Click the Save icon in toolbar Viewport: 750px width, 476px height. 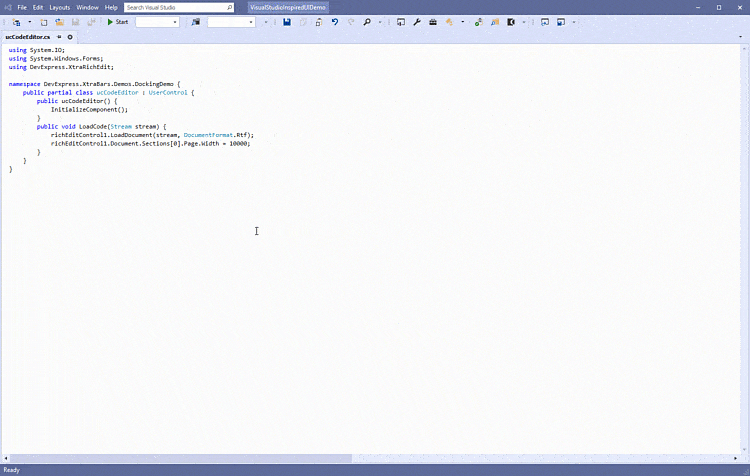coord(287,22)
